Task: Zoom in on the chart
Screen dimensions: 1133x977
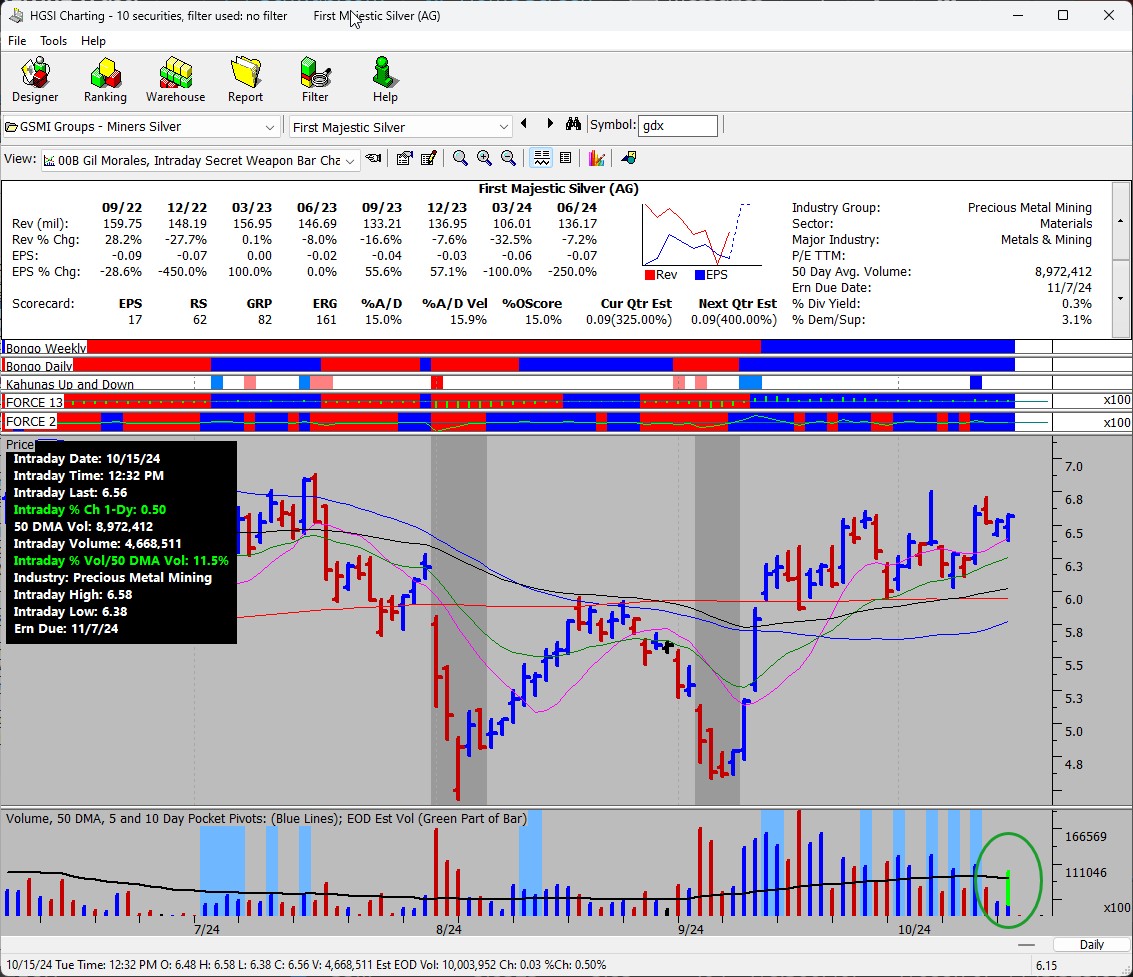Action: 484,158
